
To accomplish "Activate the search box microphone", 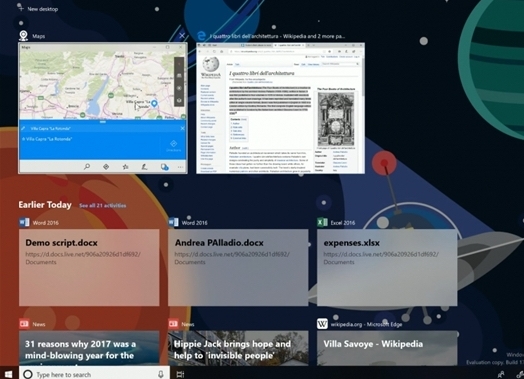I will 161,374.
